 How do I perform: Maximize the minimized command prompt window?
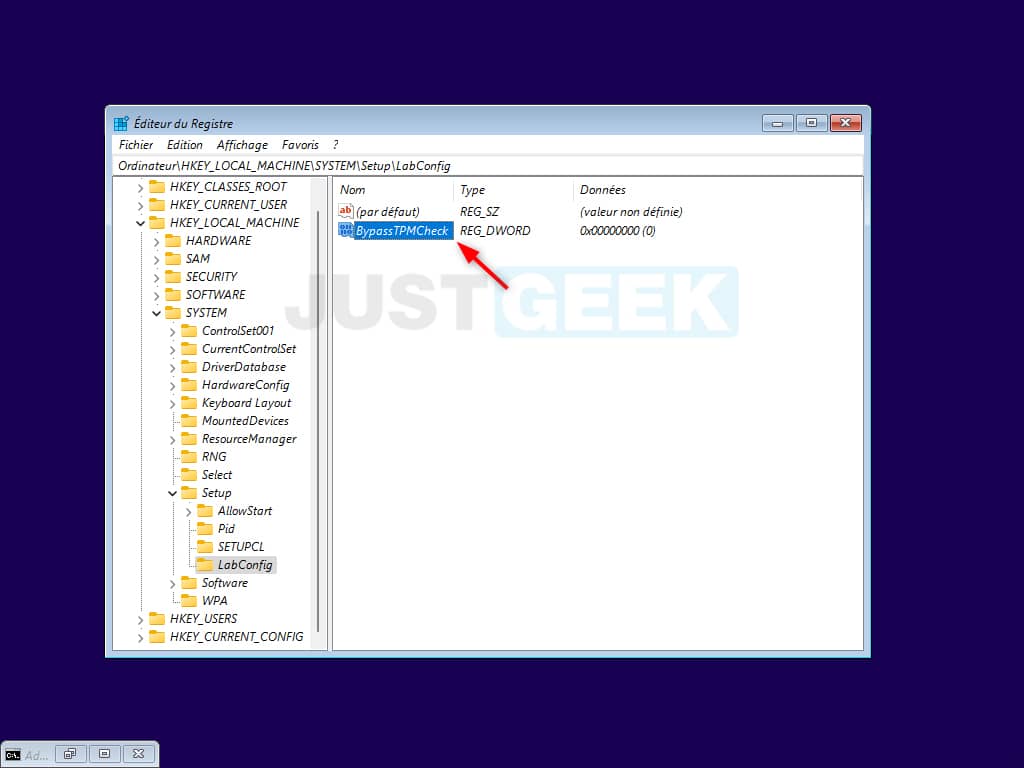104,754
